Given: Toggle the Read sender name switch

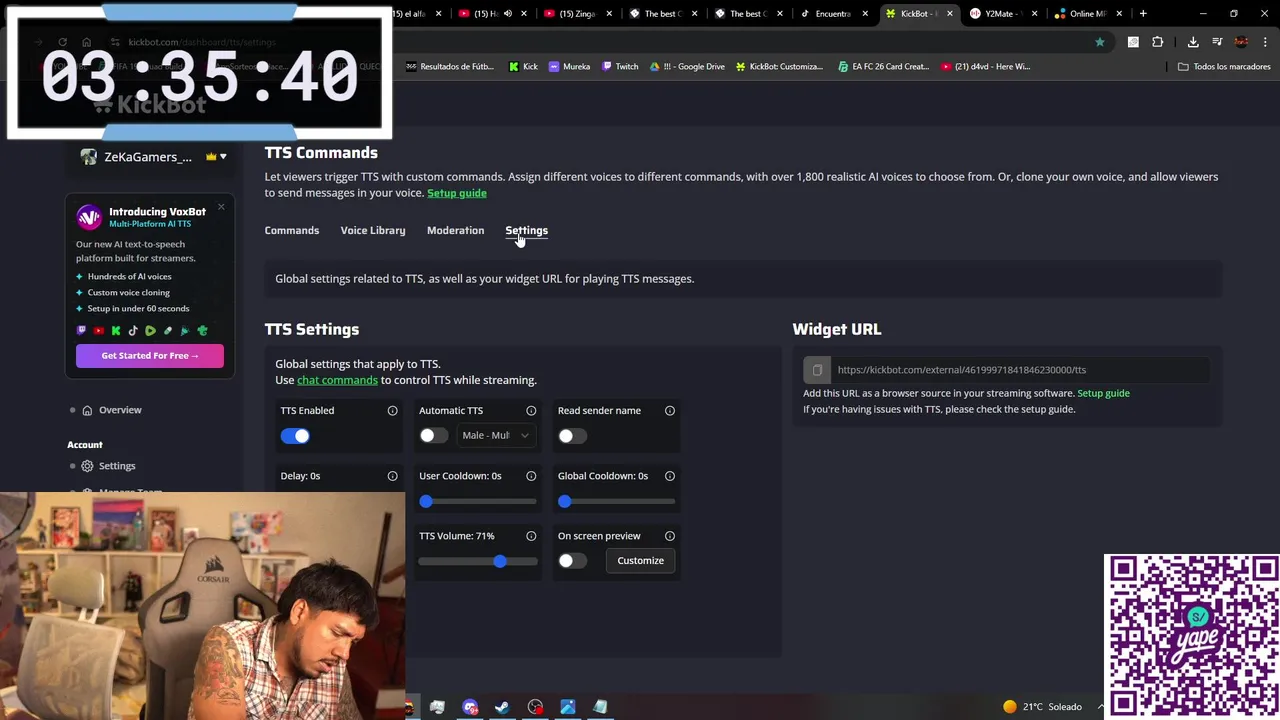Looking at the screenshot, I should click(x=572, y=436).
